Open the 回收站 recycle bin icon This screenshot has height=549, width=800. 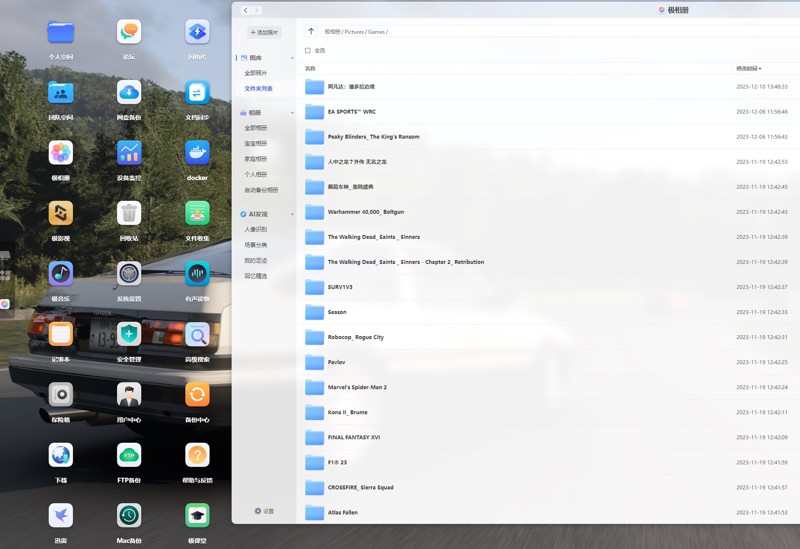coord(129,213)
